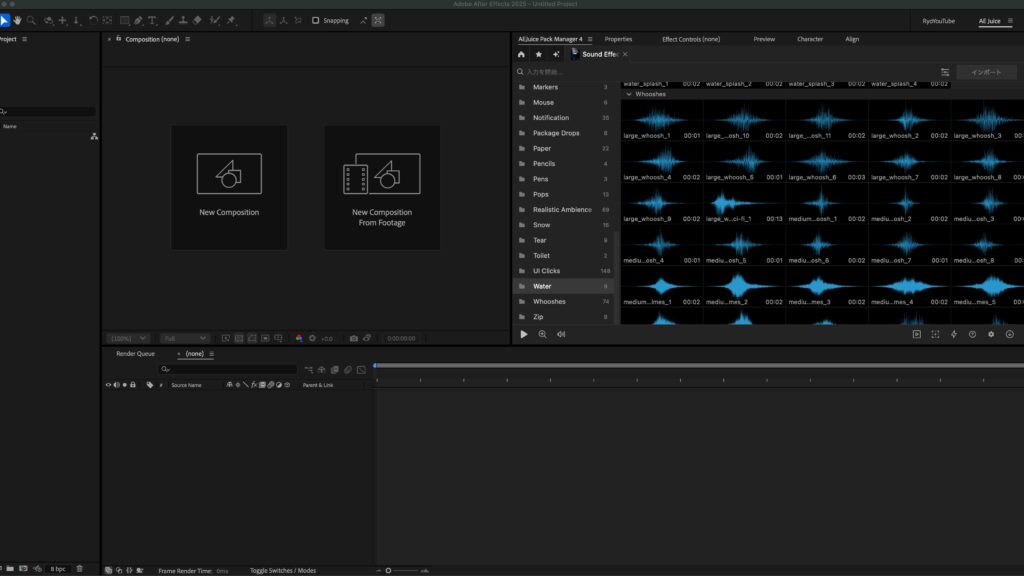Viewport: 1024px width, 576px height.
Task: Pick the Type tool
Action: pos(153,20)
